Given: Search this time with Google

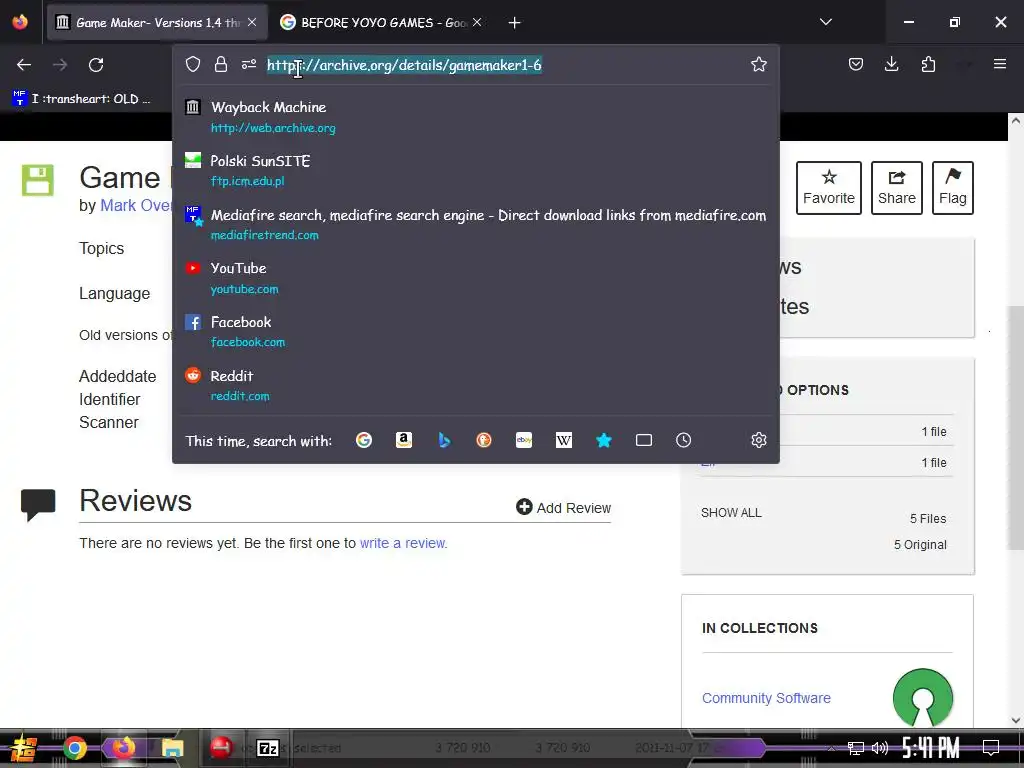Looking at the screenshot, I should (364, 440).
